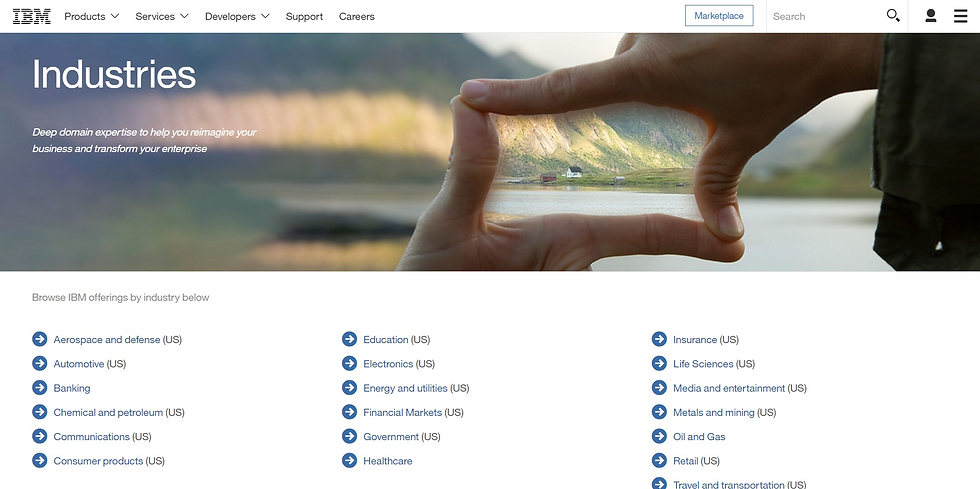980x489 pixels.
Task: Go to Chemical and petroleum page
Action: pos(108,413)
